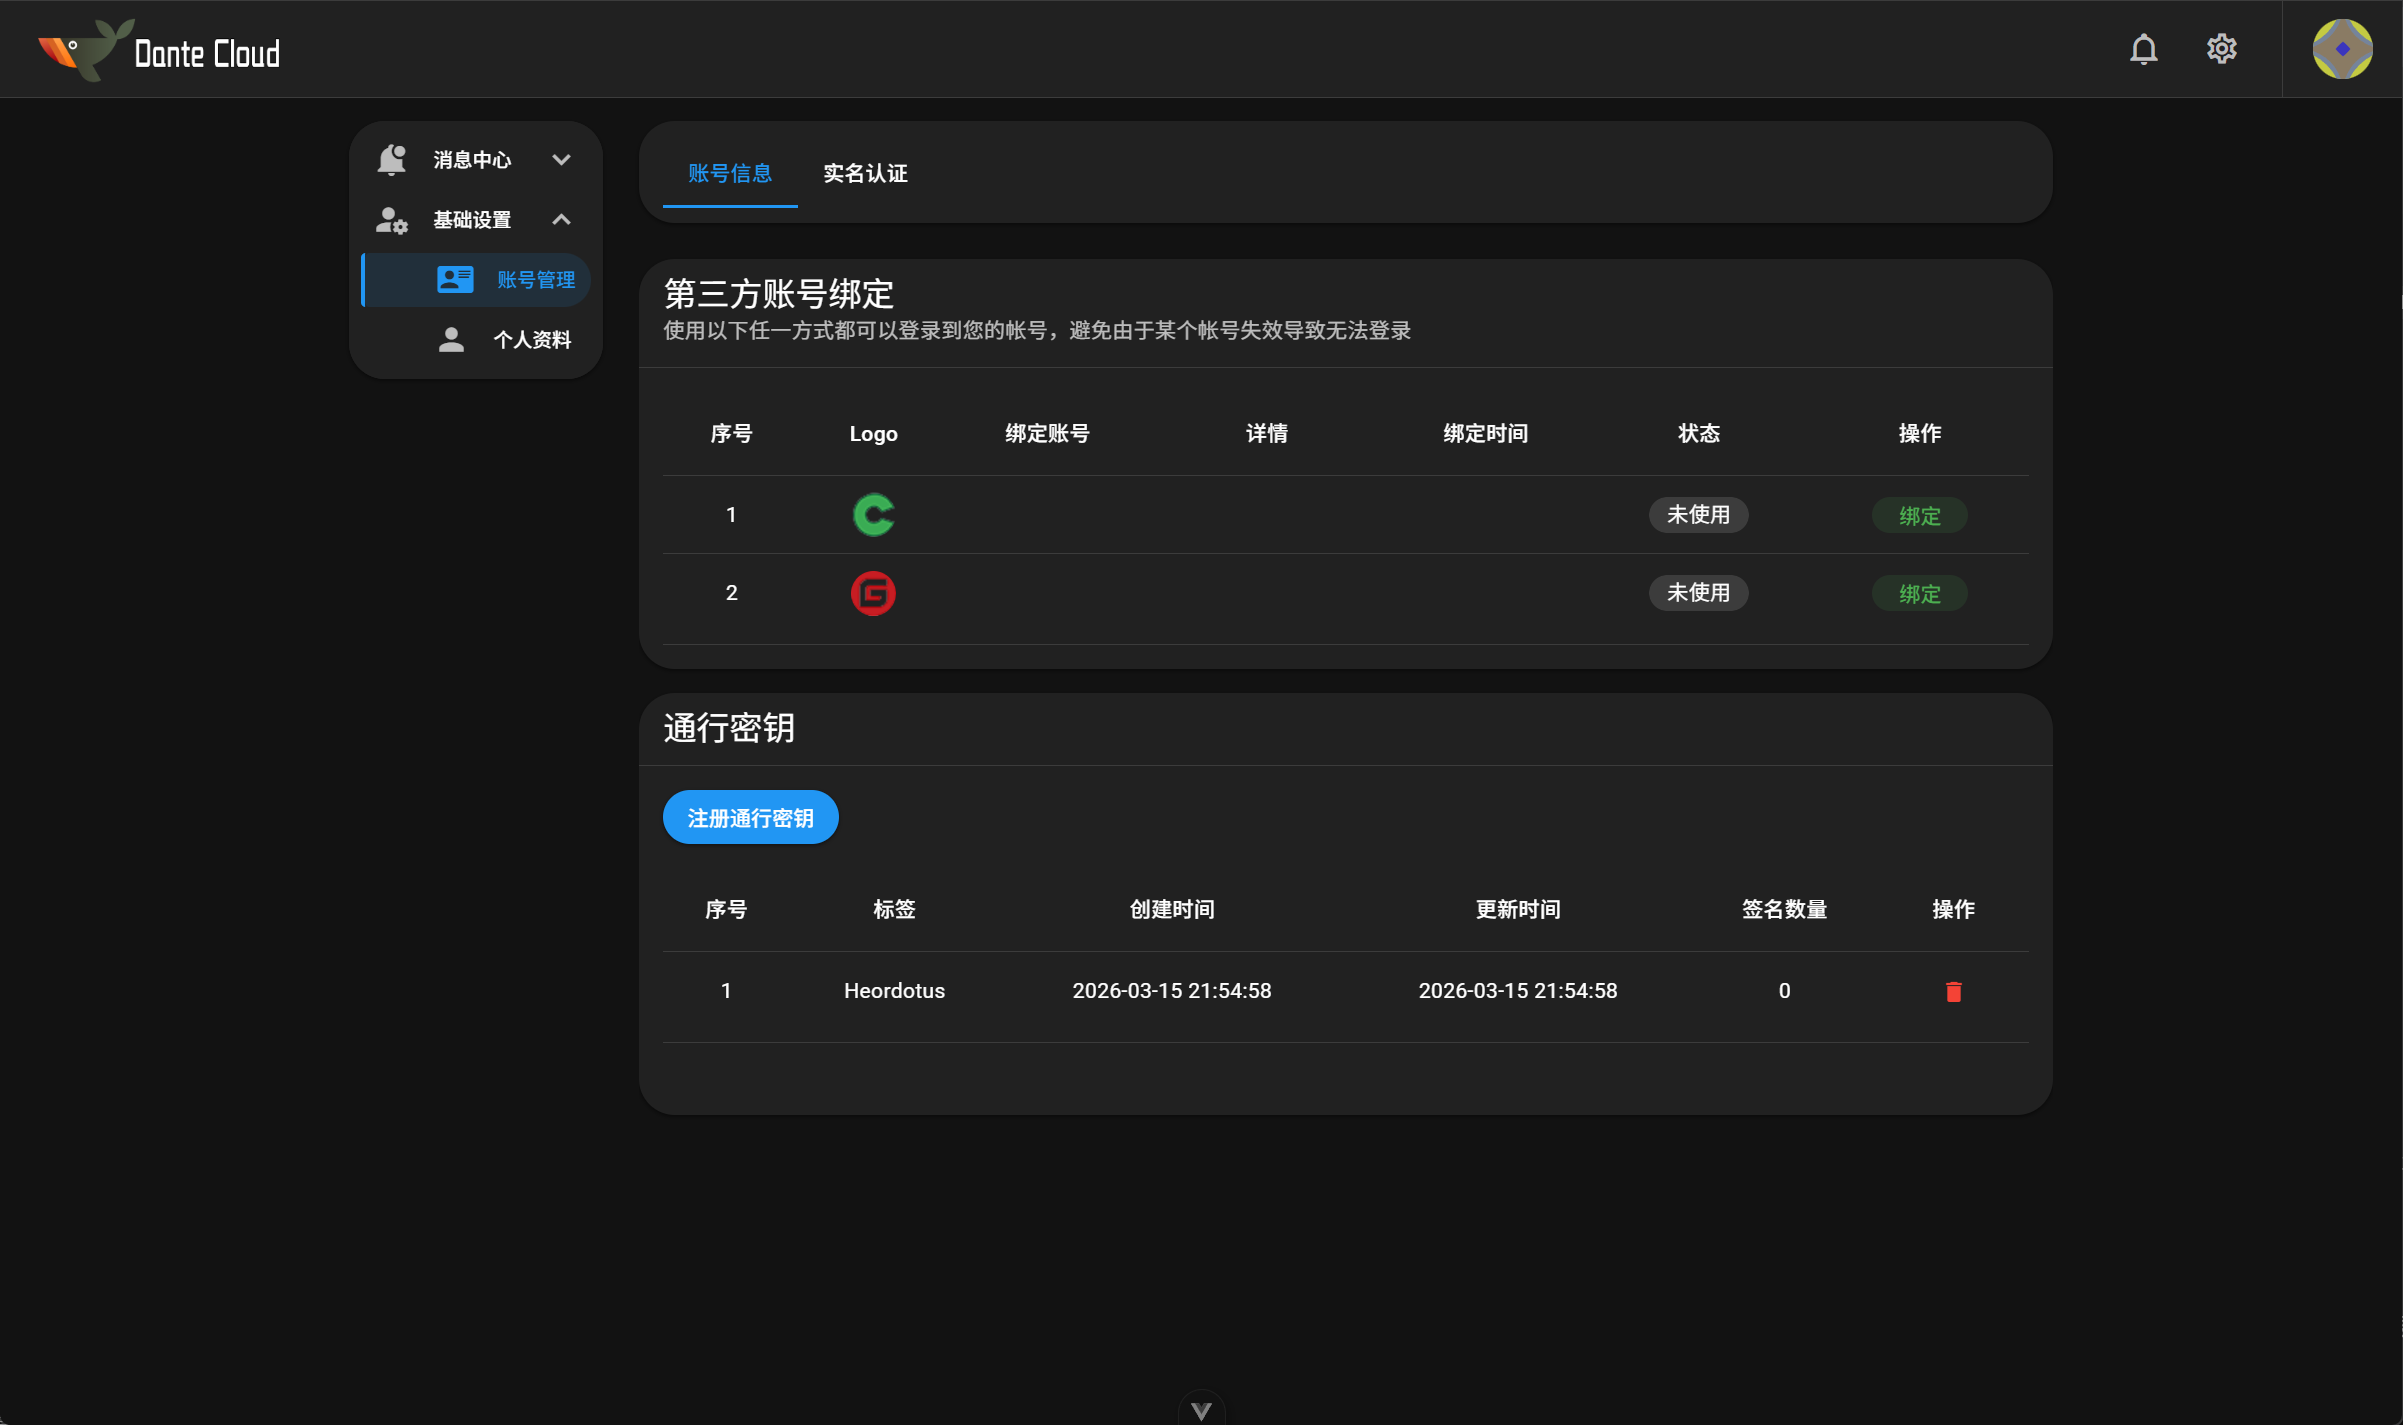Screen dimensions: 2403x1425
Task: Click 绑定 on the Gitee row
Action: pos(1918,592)
